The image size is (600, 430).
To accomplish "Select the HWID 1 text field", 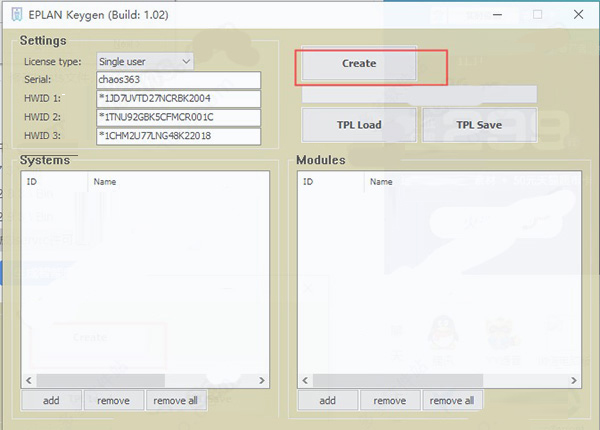I will click(x=179, y=99).
